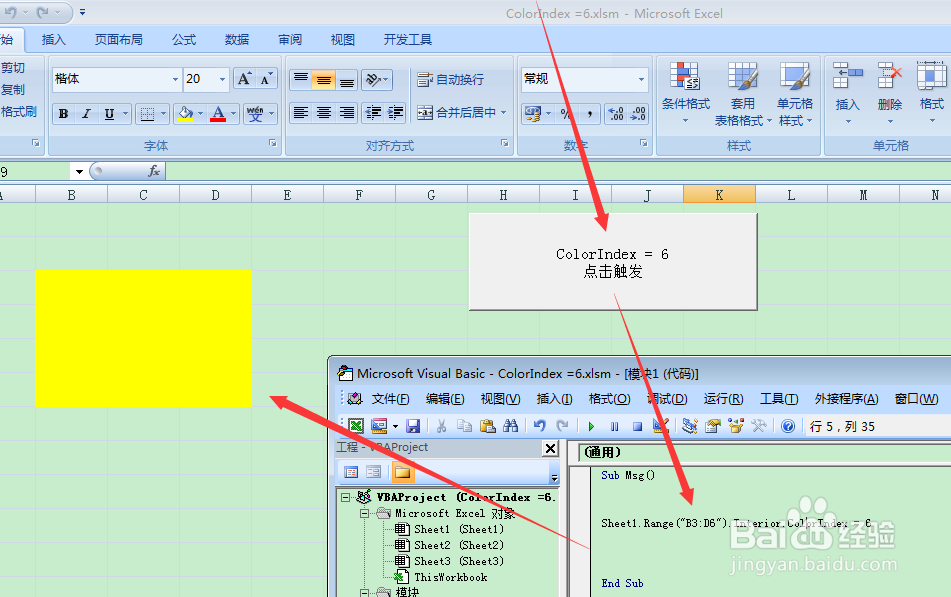Image resolution: width=951 pixels, height=597 pixels.
Task: Toggle Folders icon in project panel
Action: (x=402, y=472)
